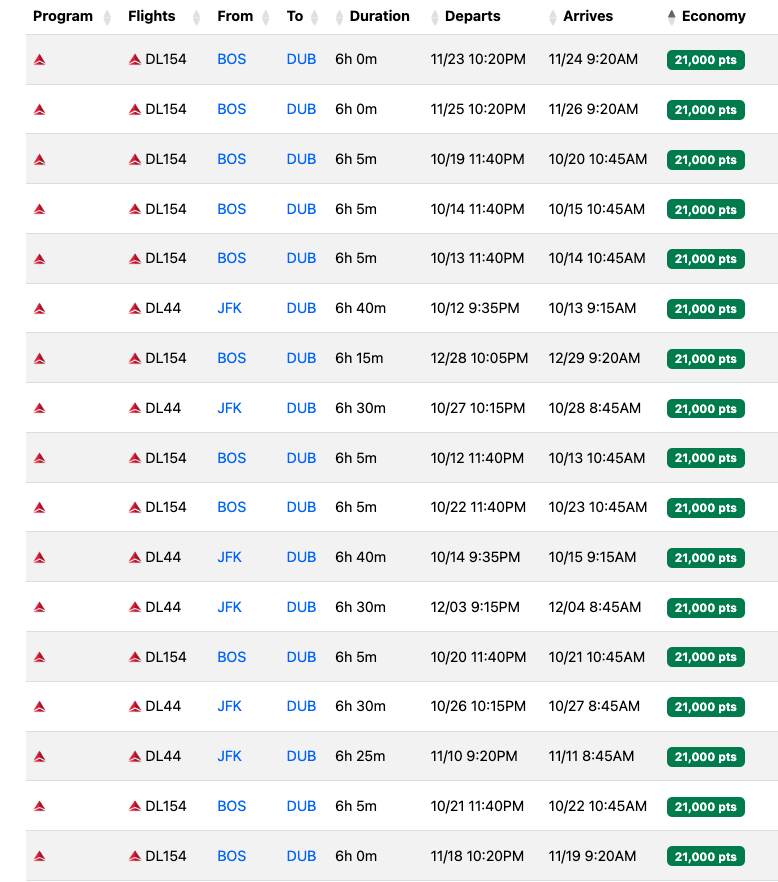
Task: Sort table by Program column
Action: click(x=71, y=17)
